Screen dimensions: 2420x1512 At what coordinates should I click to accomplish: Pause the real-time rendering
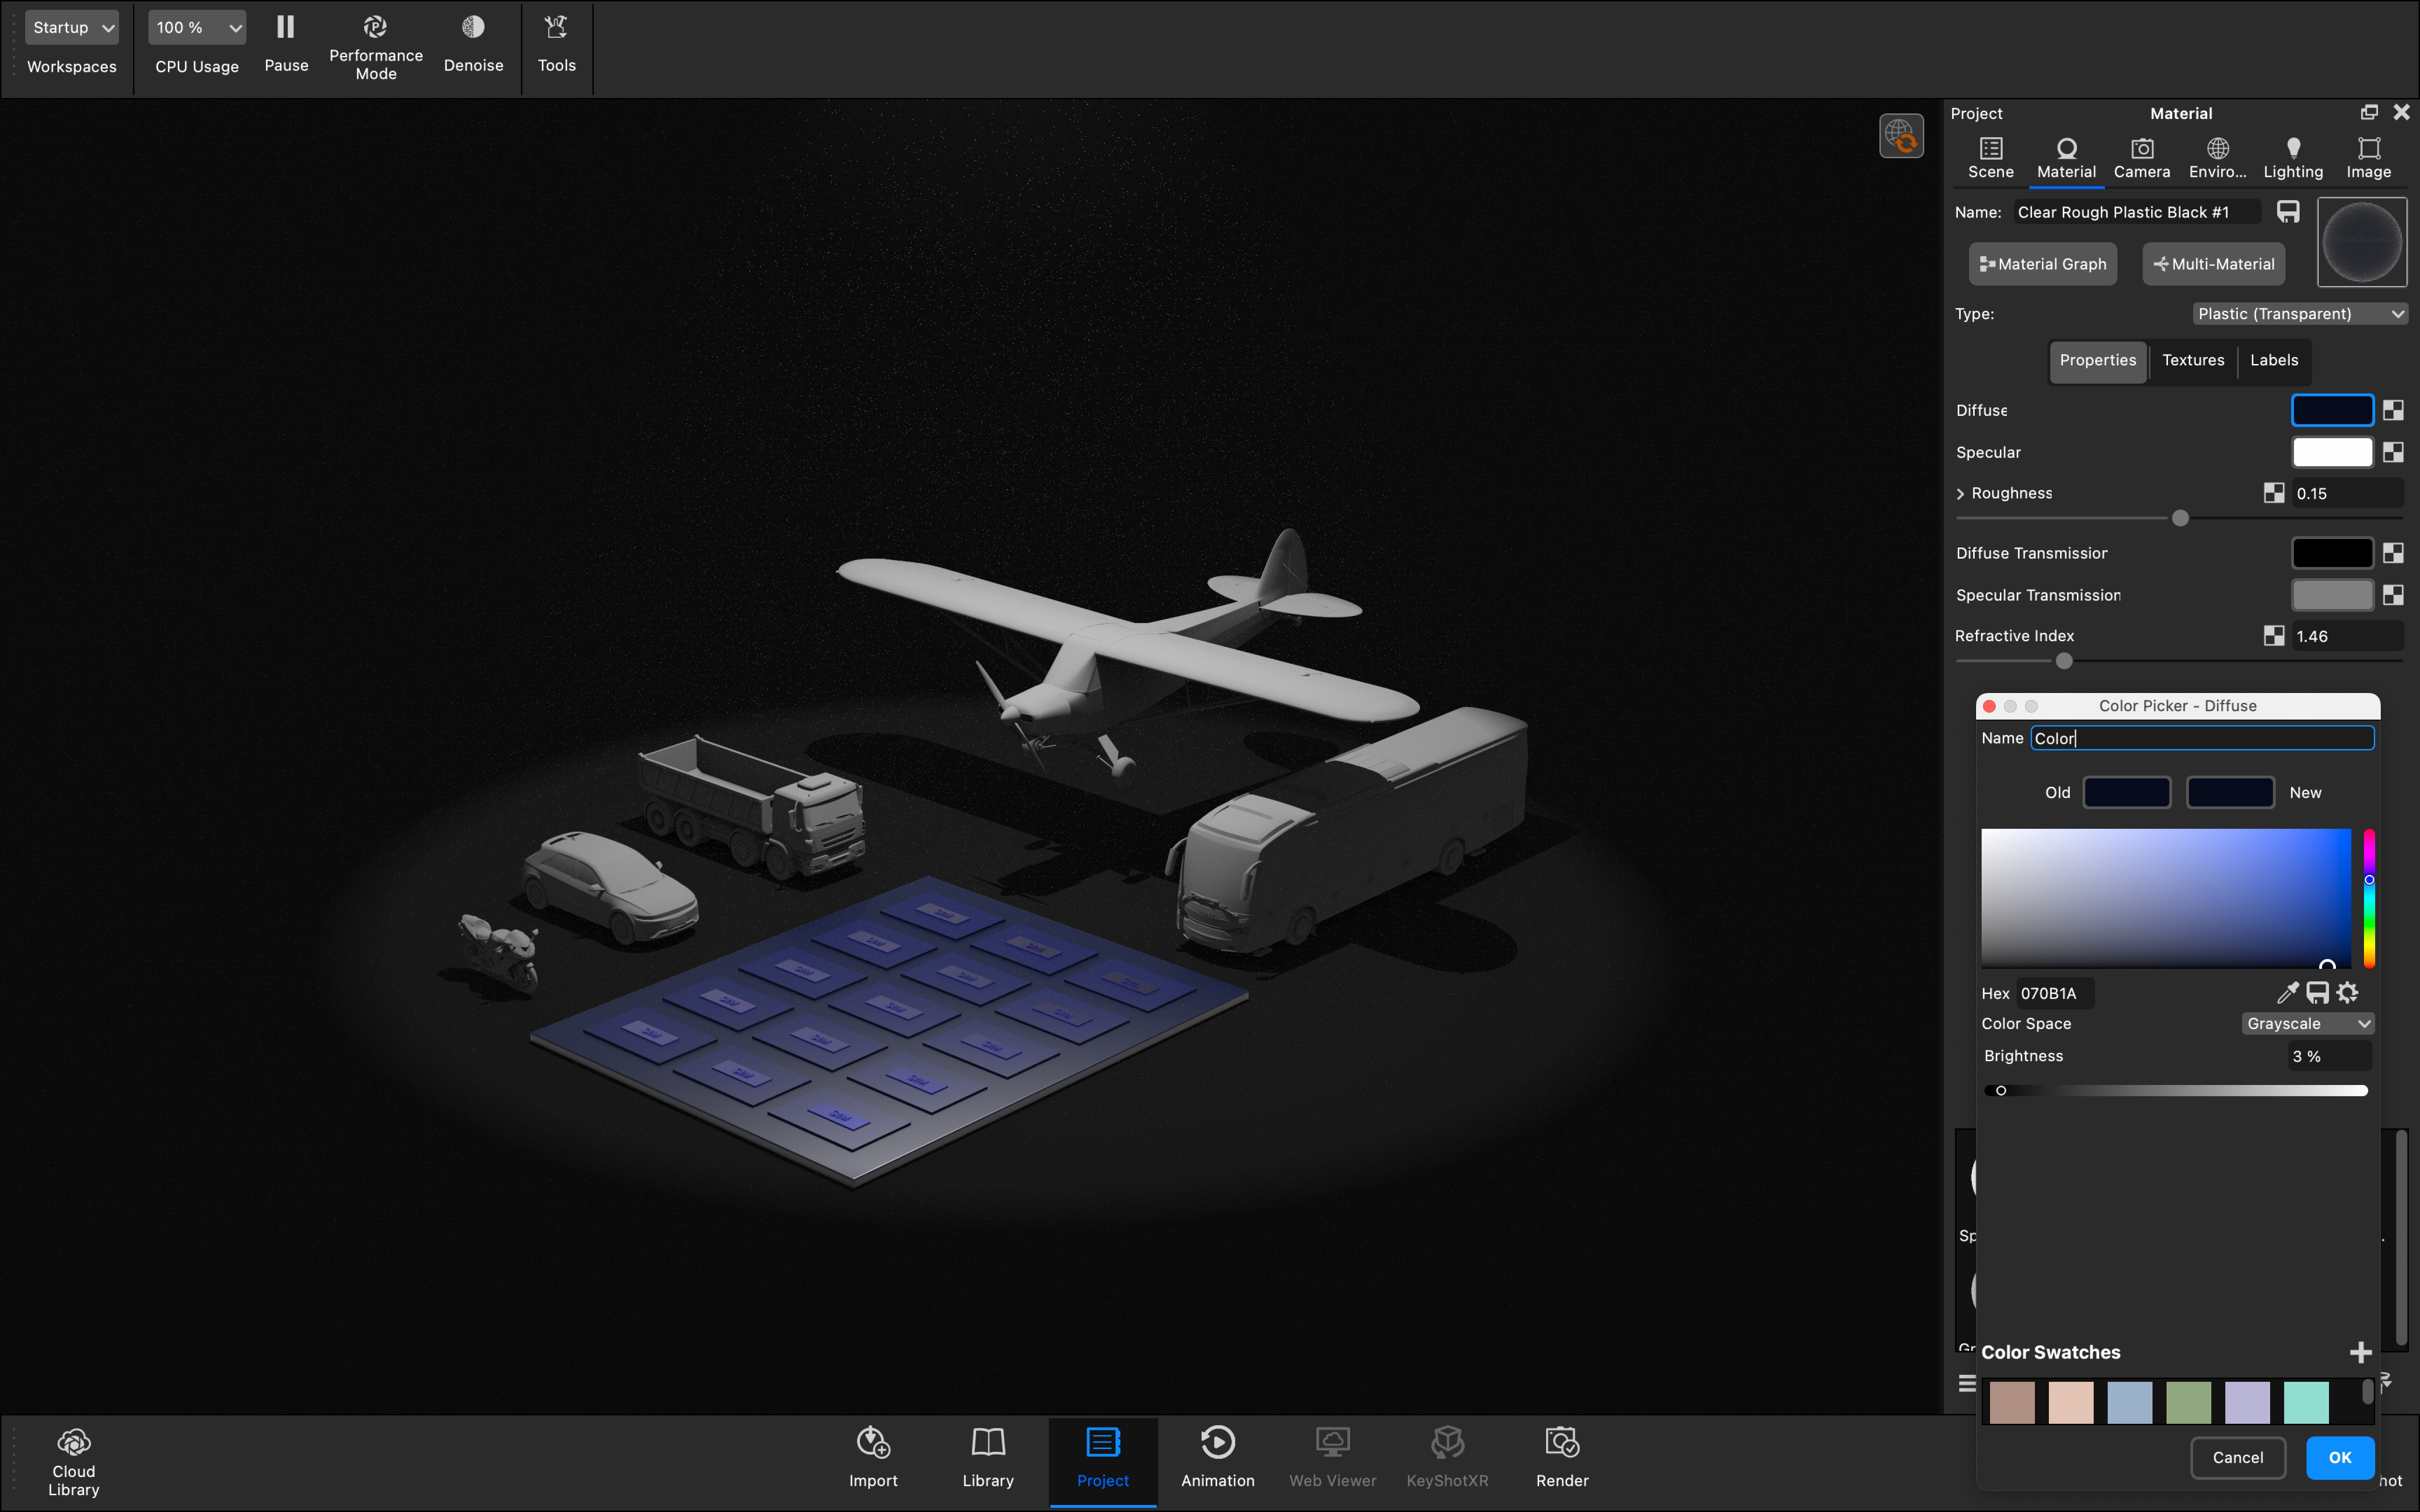pyautogui.click(x=286, y=27)
